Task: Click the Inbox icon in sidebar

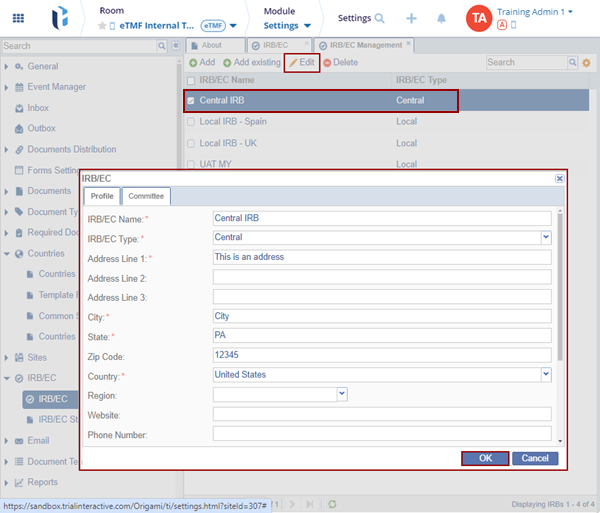Action: (x=18, y=108)
